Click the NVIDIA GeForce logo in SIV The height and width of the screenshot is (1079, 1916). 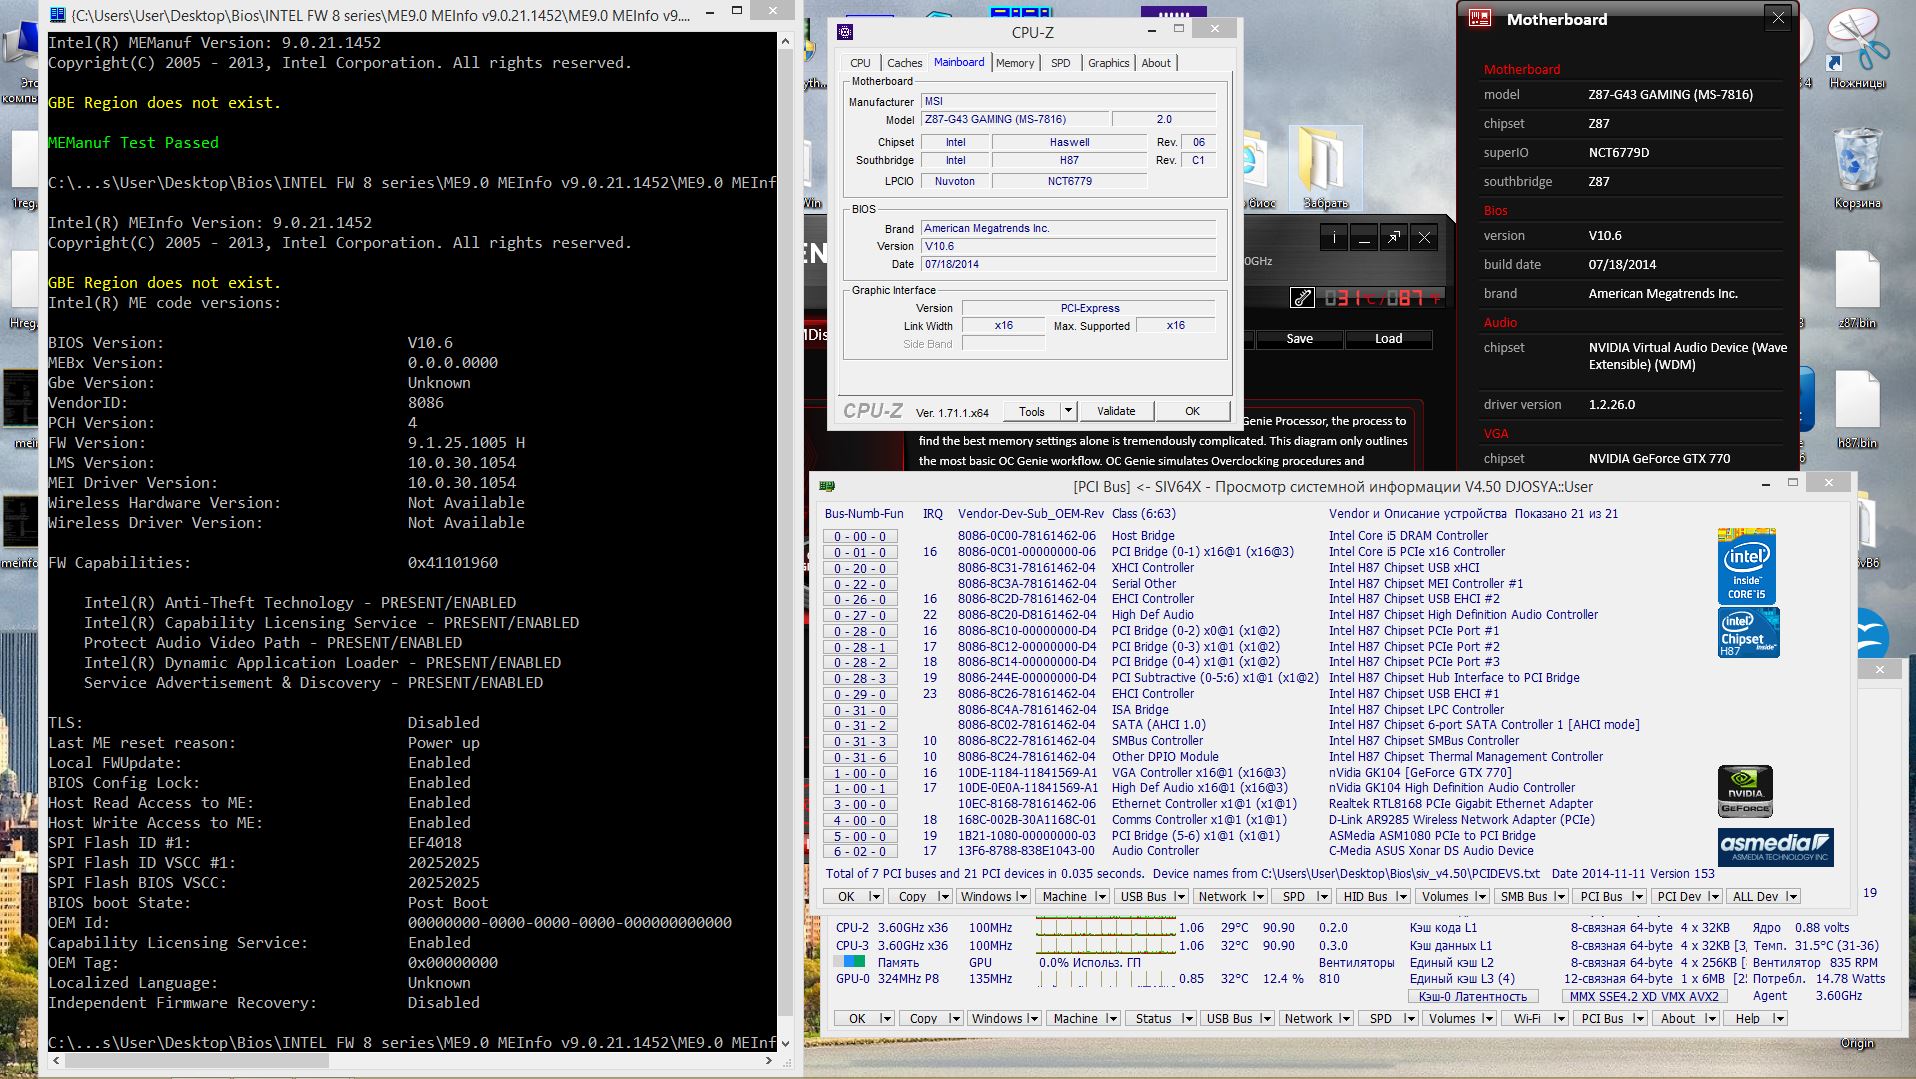(x=1745, y=791)
